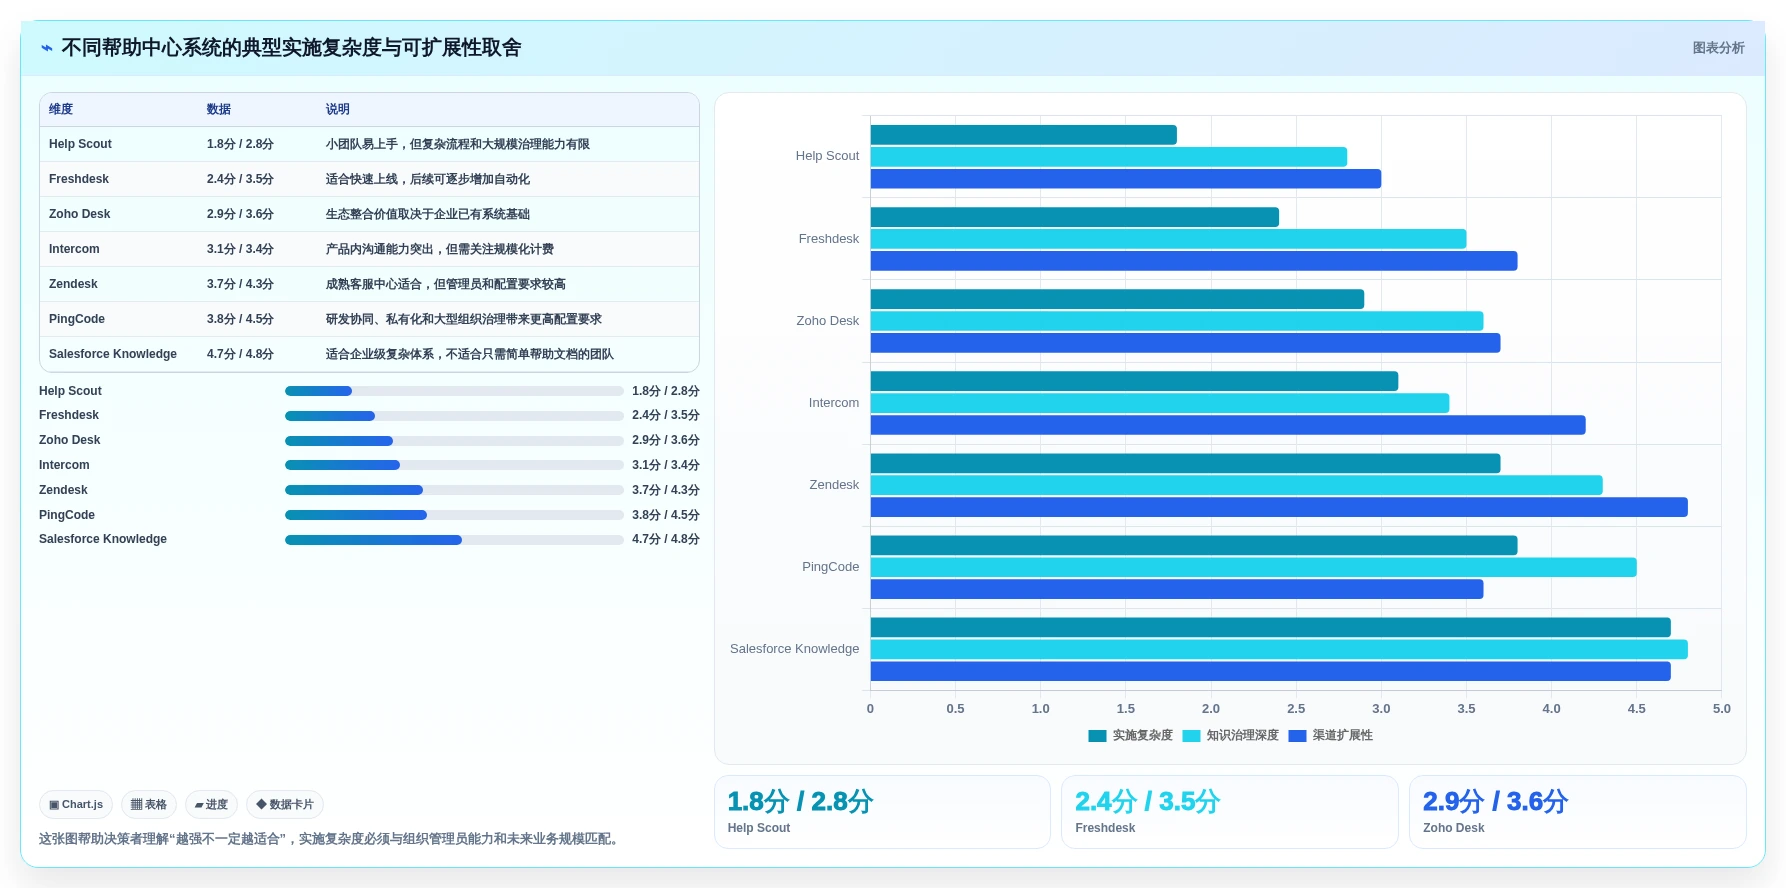The image size is (1786, 888).
Task: Click description 成熟客服中心适合 for Zendesk
Action: 446,284
